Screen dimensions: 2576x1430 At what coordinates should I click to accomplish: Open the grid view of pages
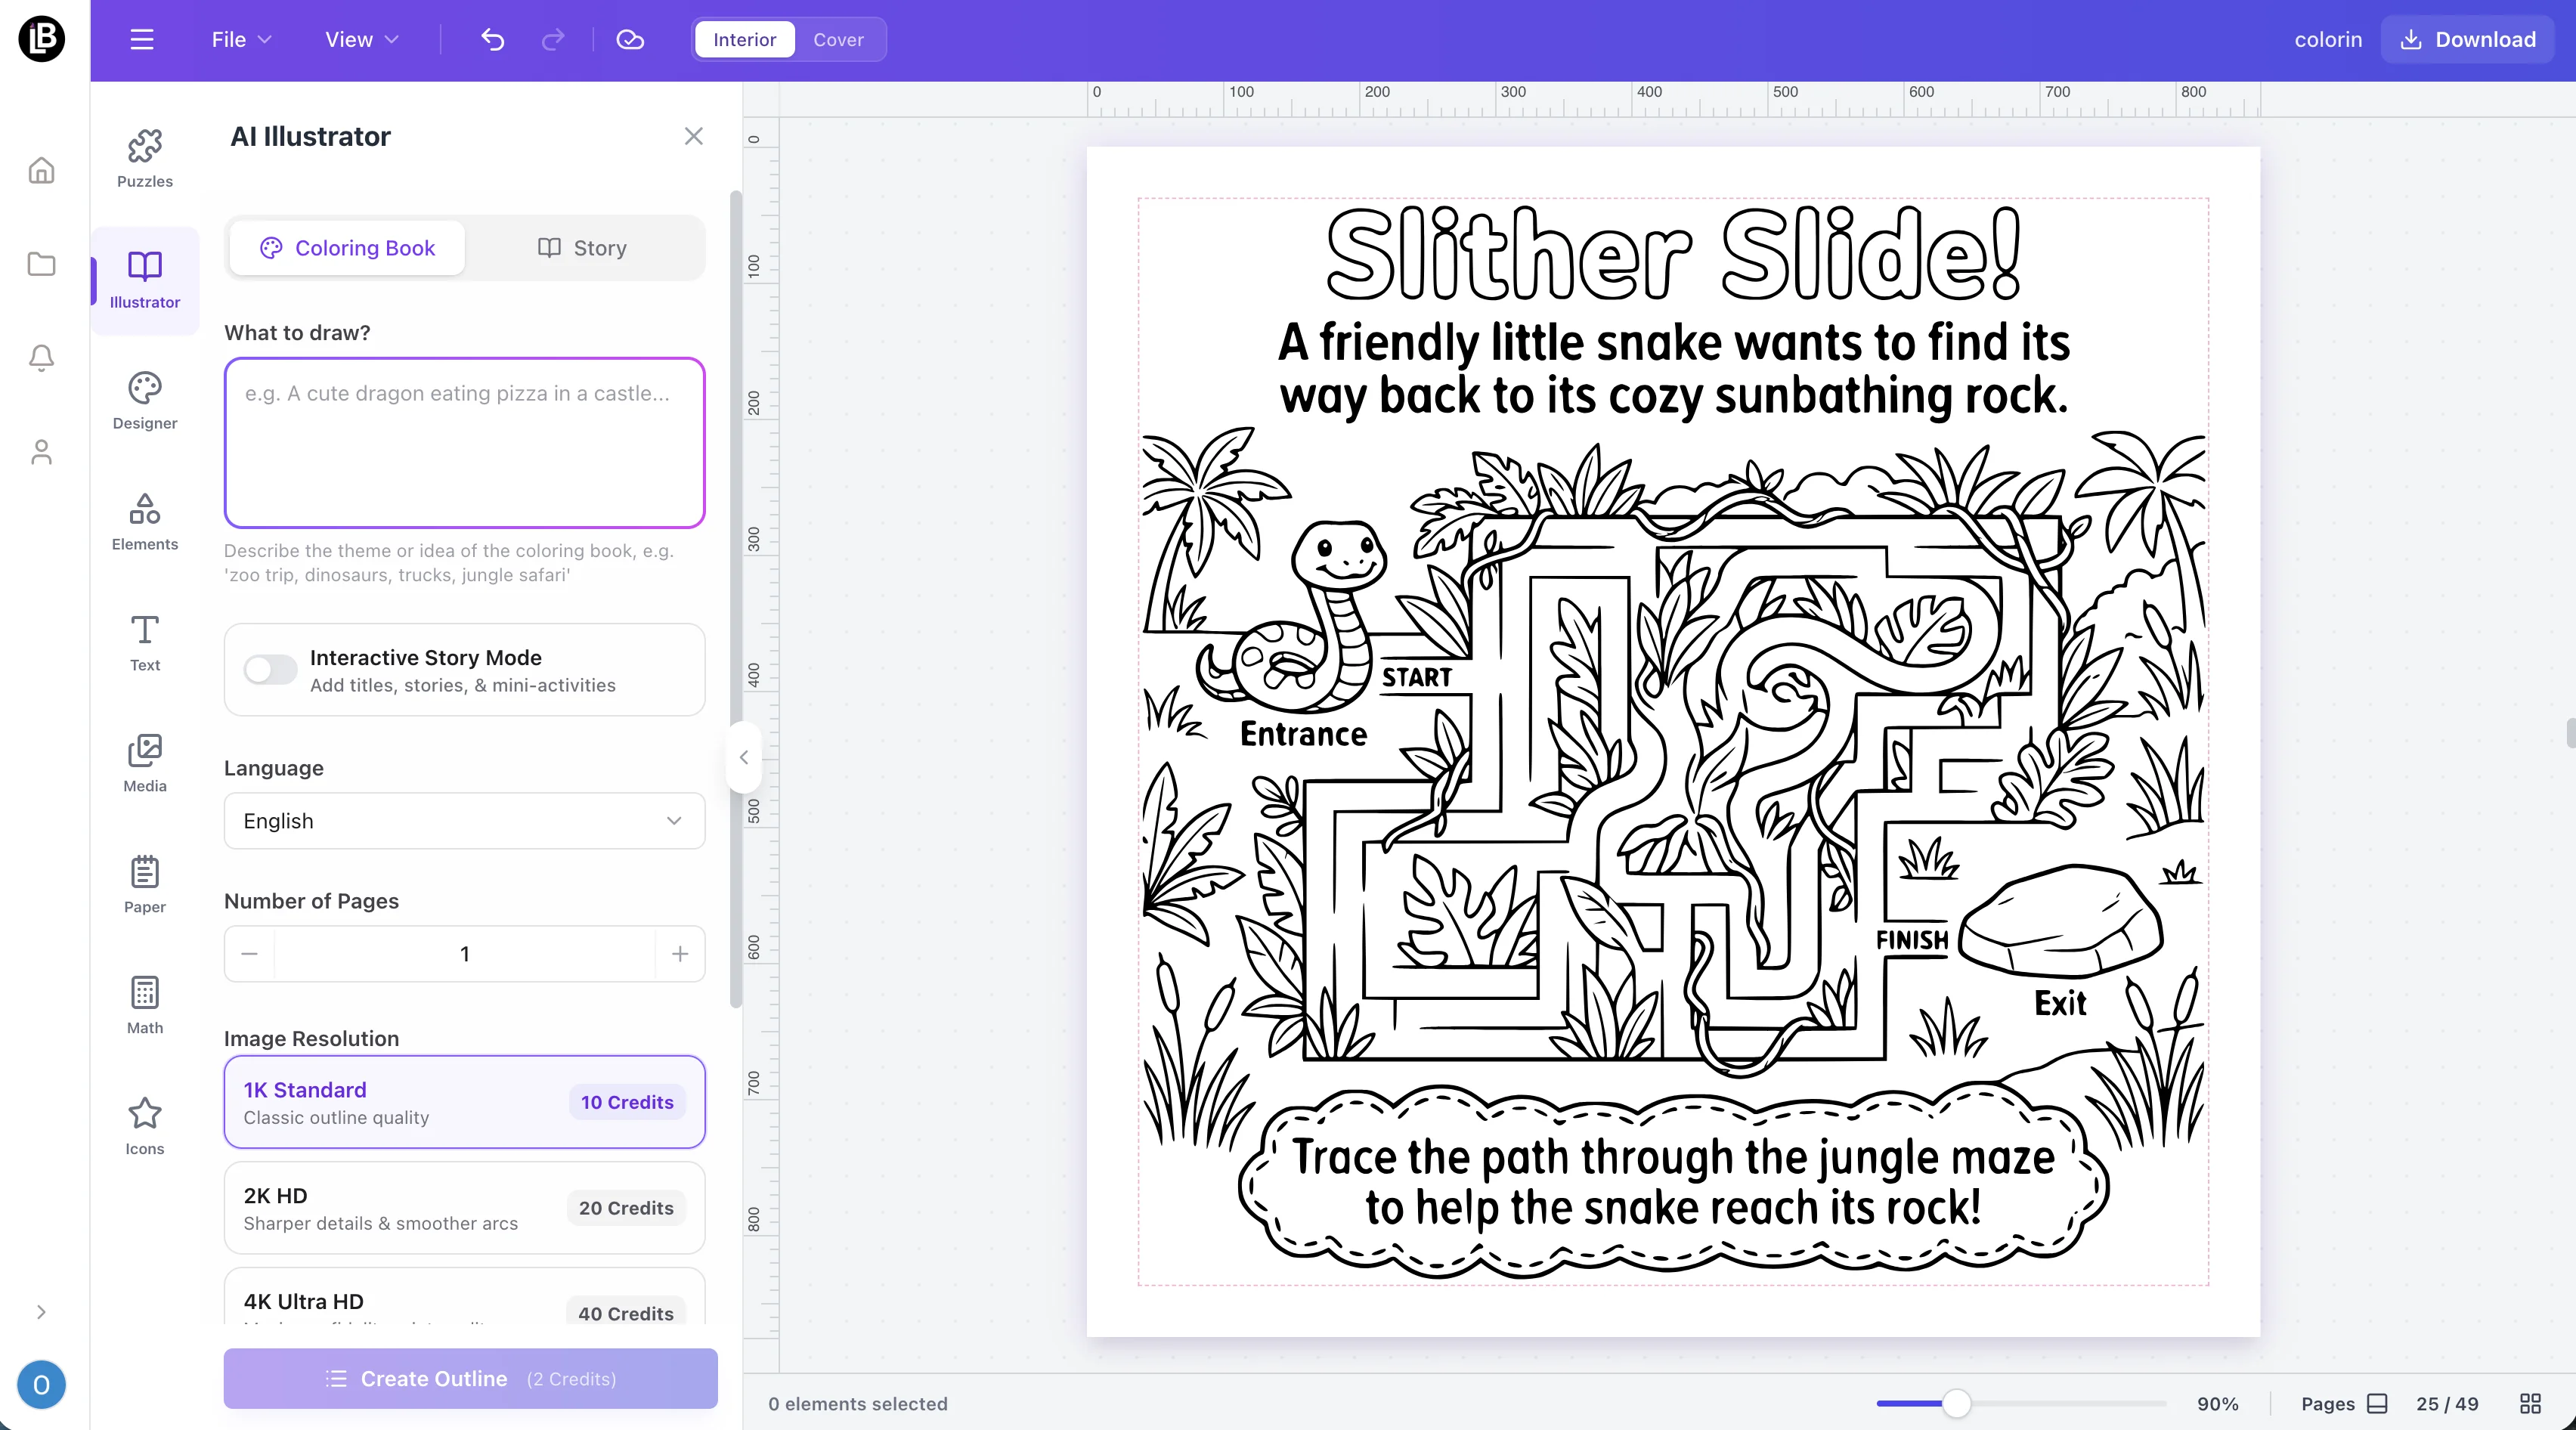[2530, 1403]
